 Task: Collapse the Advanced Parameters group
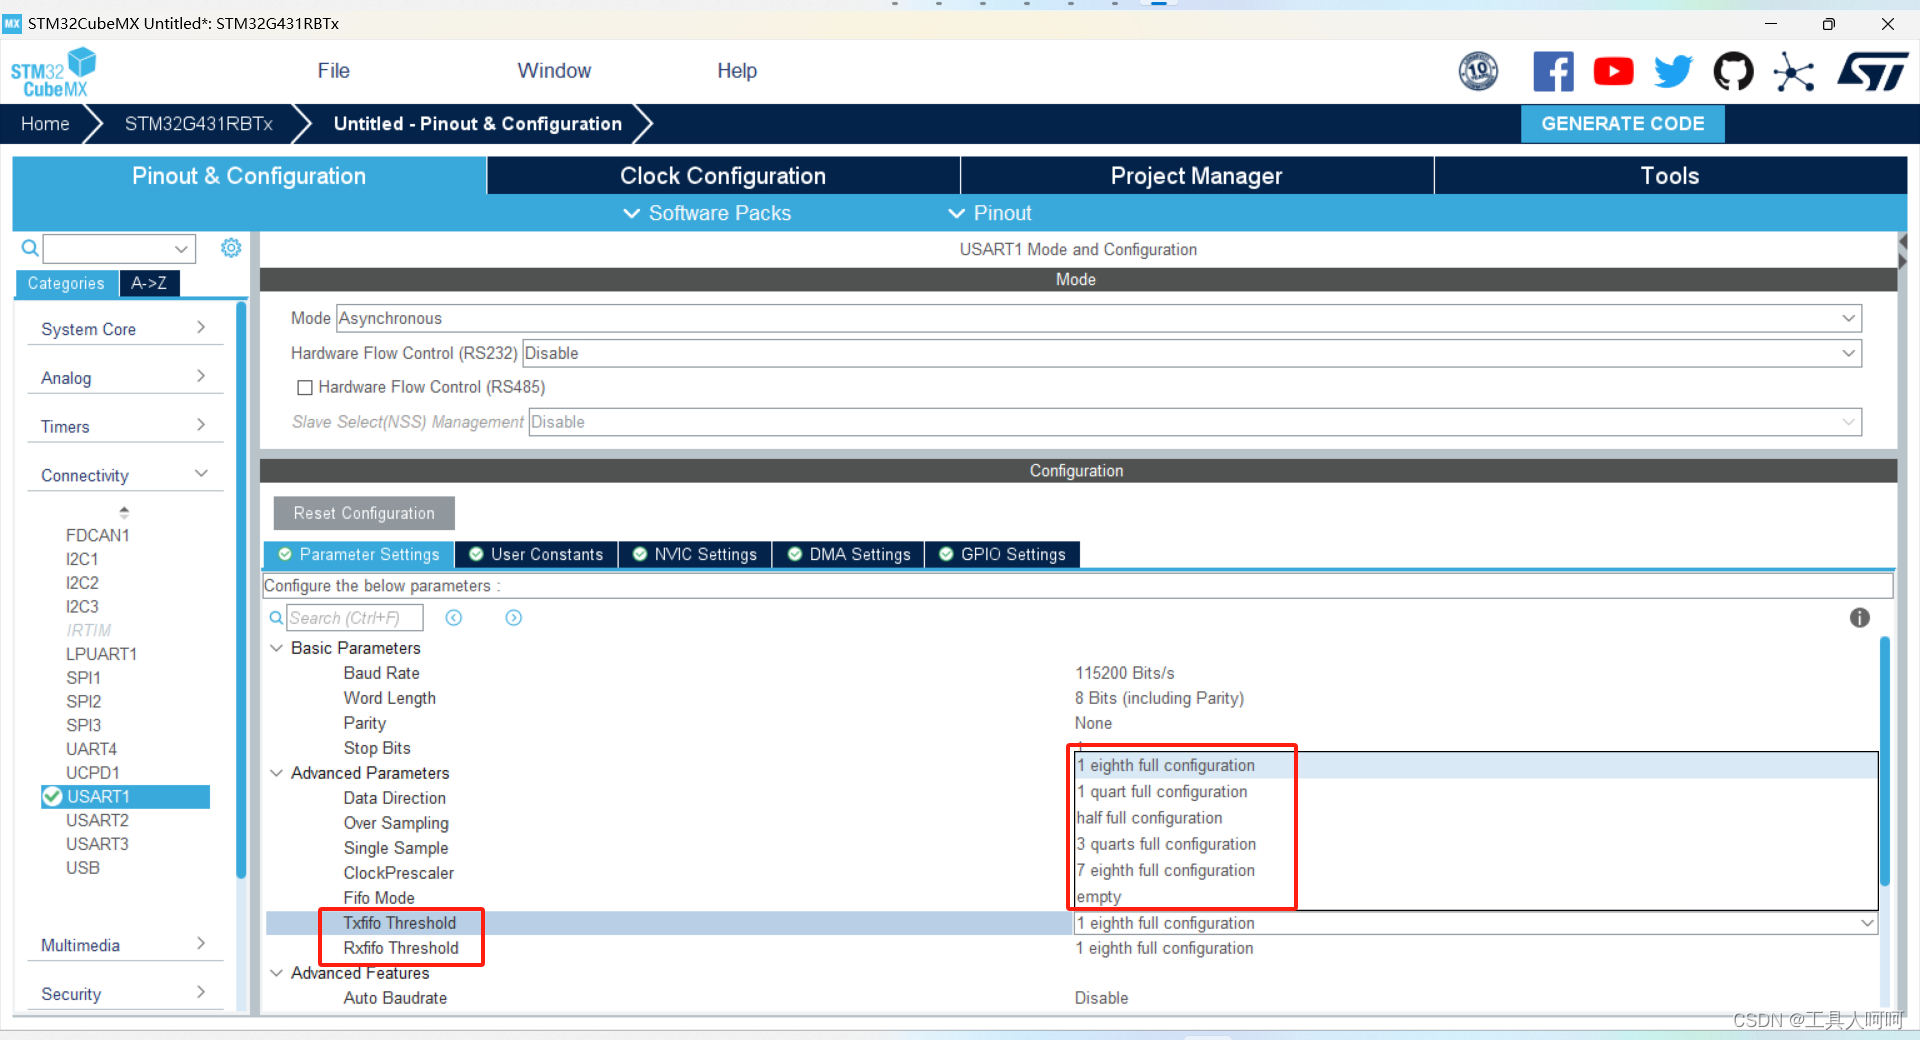[277, 773]
